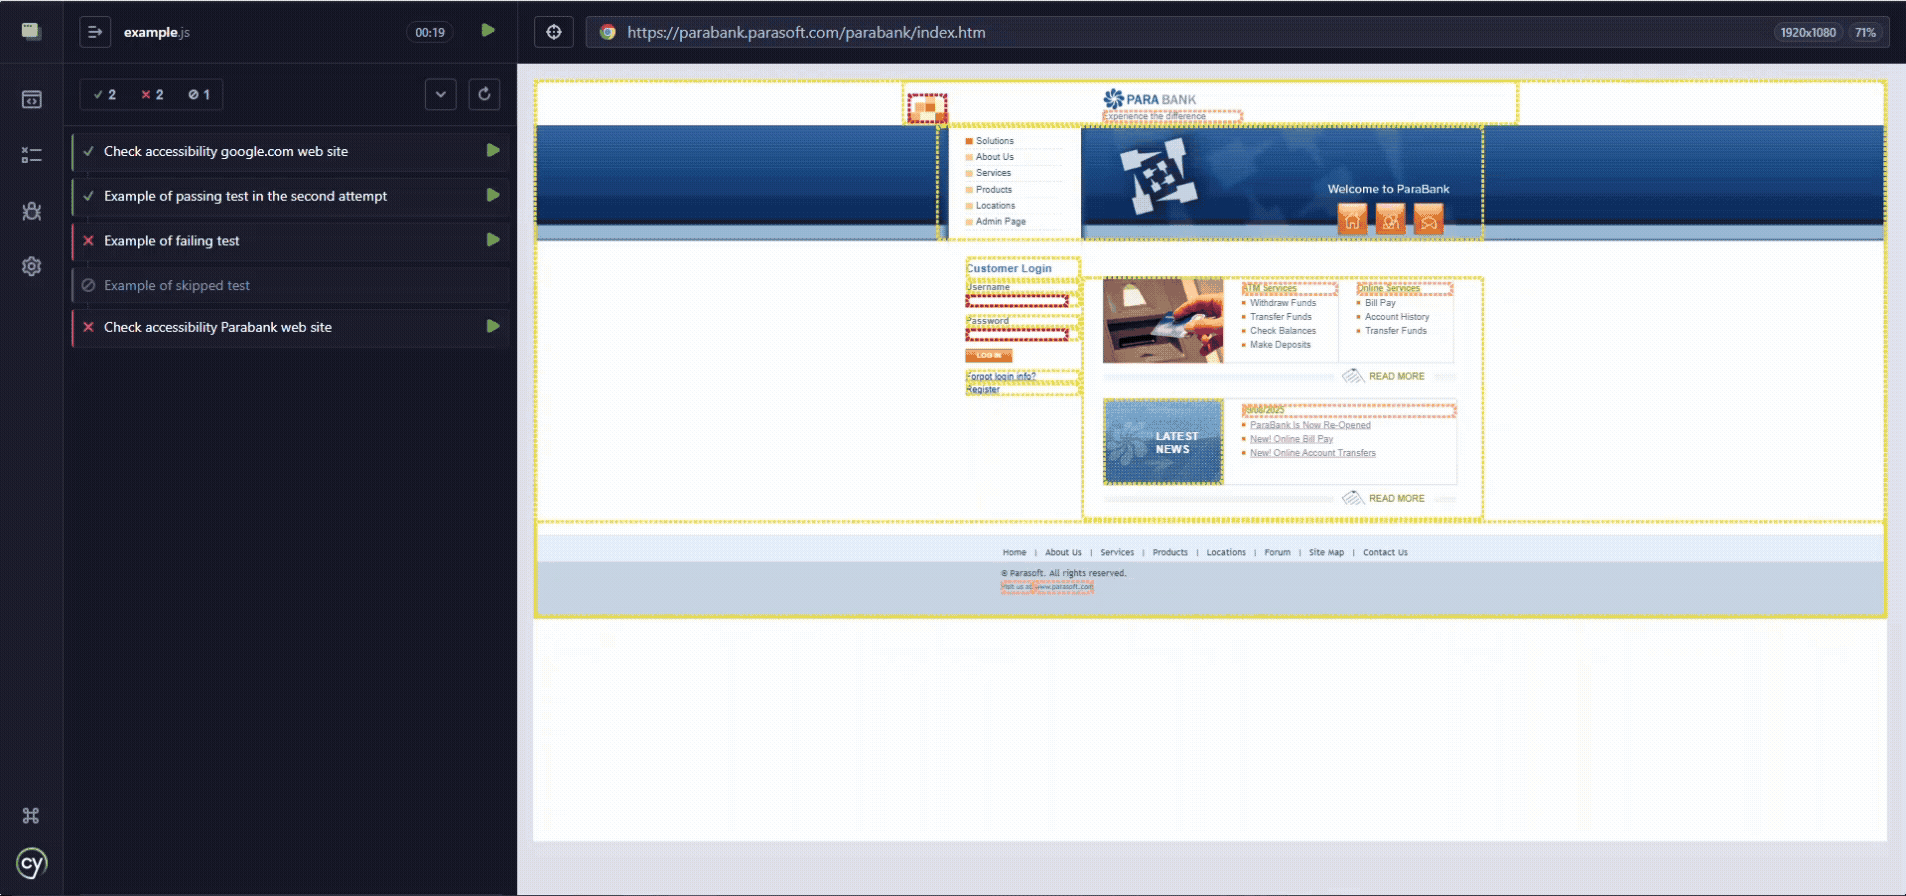Click the orange about icon in banner
Image resolution: width=1906 pixels, height=896 pixels.
1390,219
